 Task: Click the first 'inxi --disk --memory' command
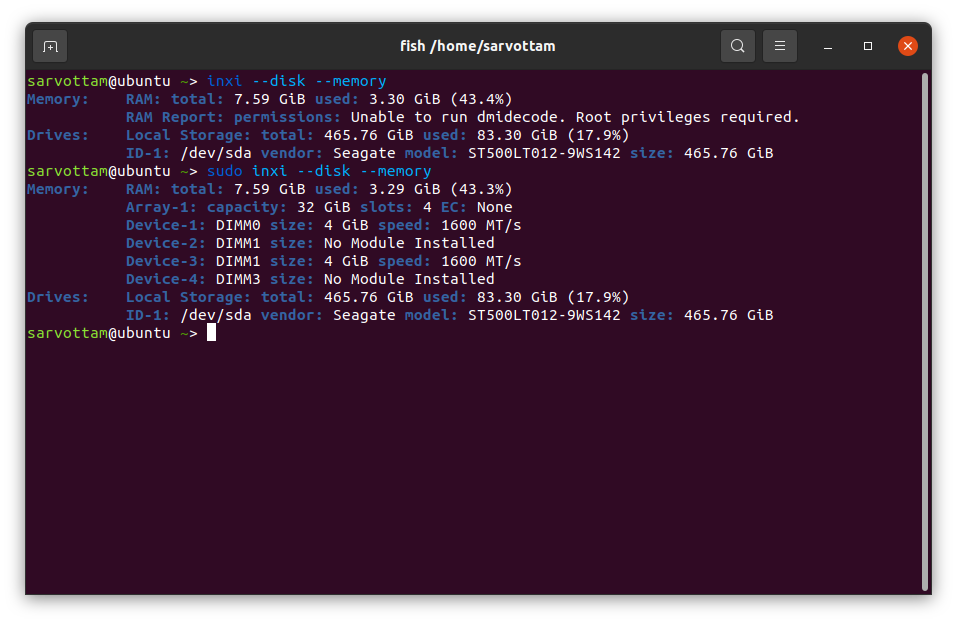click(x=296, y=81)
